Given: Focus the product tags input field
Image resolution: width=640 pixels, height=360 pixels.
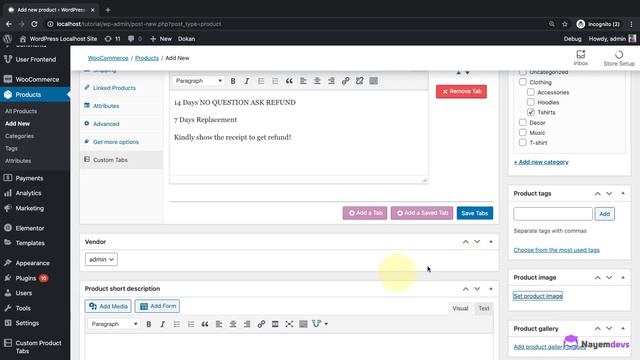Looking at the screenshot, I should point(553,213).
